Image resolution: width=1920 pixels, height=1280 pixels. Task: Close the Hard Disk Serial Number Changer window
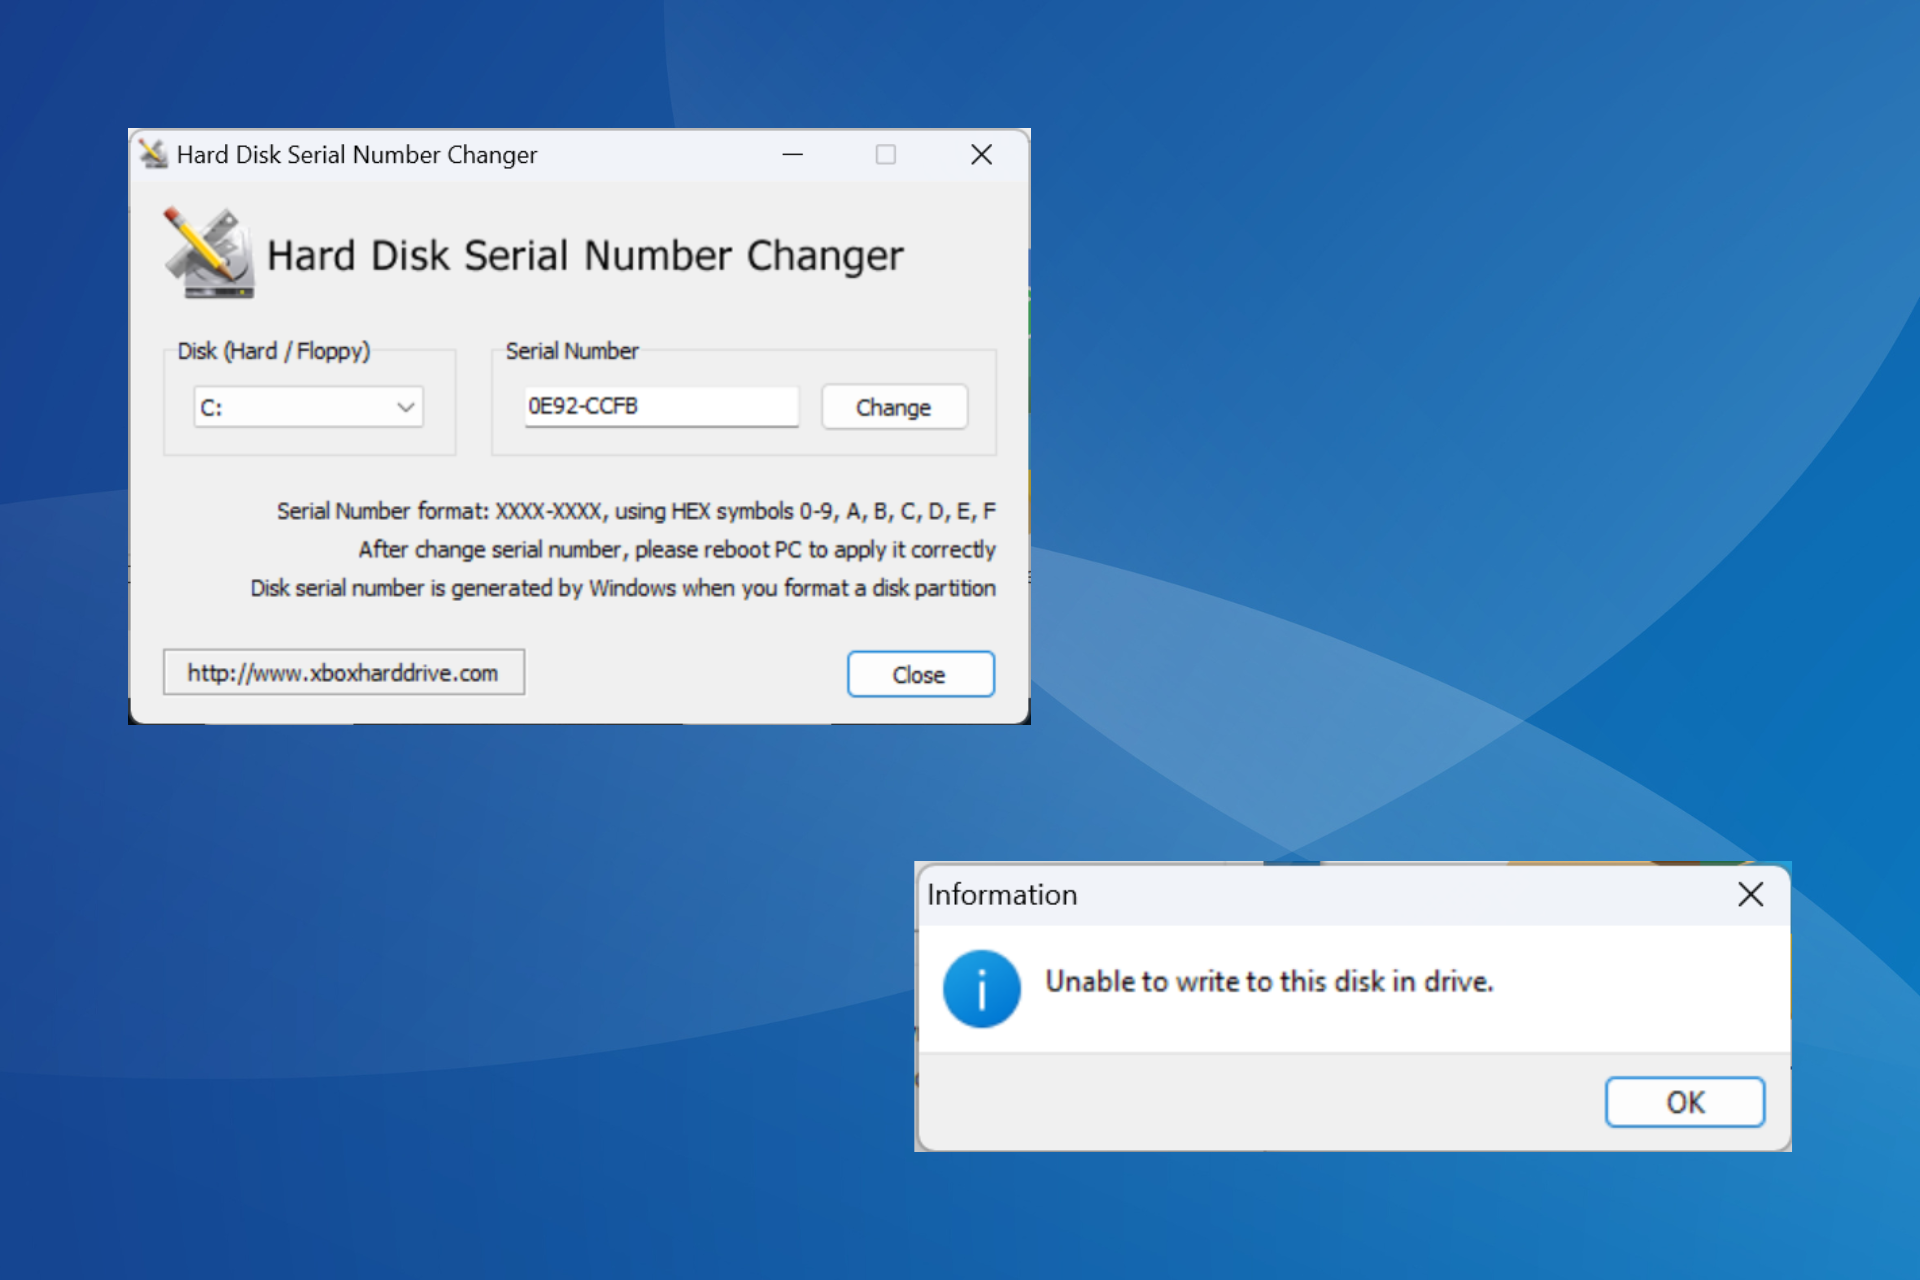[981, 154]
